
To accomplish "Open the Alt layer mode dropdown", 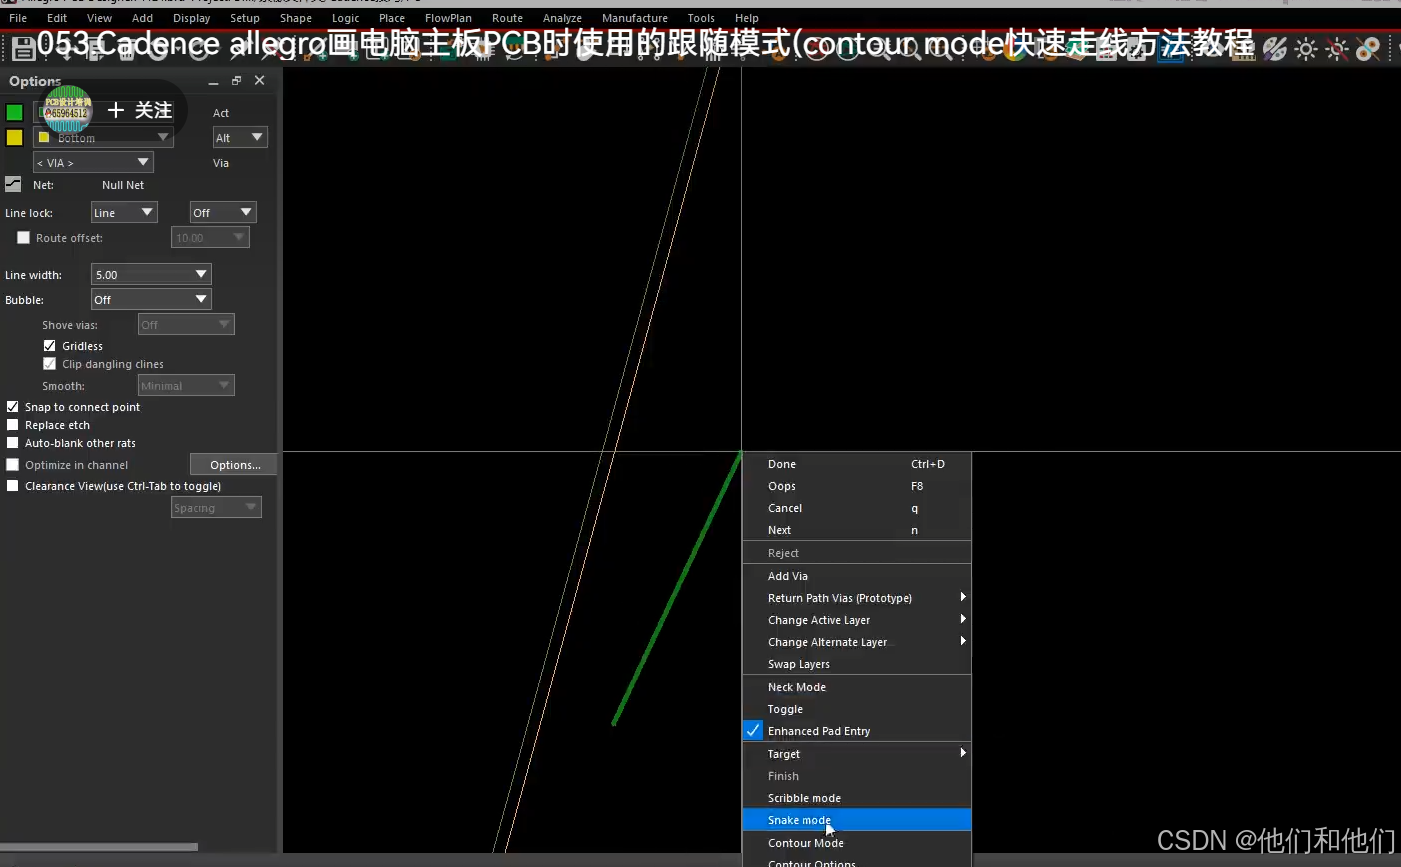I will click(x=240, y=137).
